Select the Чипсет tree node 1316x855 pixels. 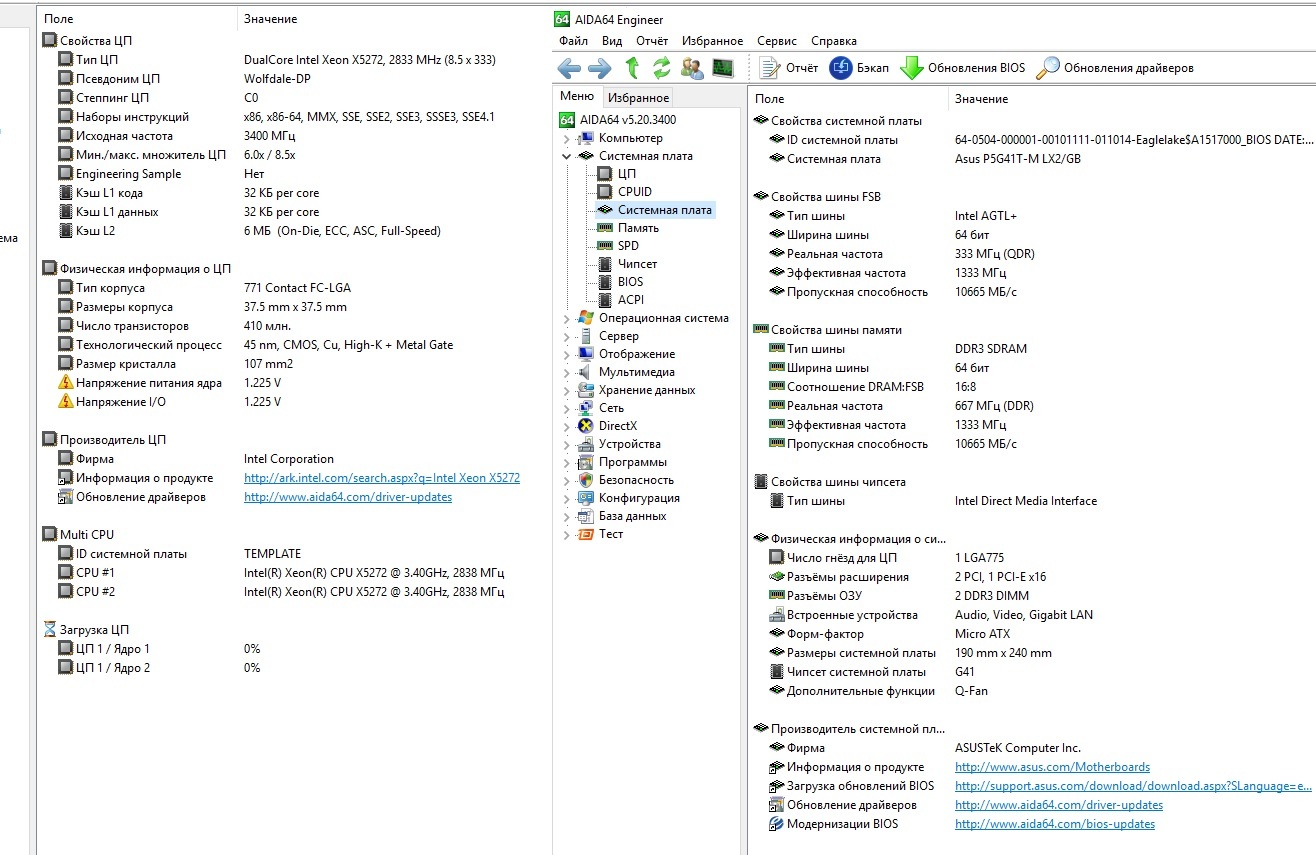tap(637, 264)
